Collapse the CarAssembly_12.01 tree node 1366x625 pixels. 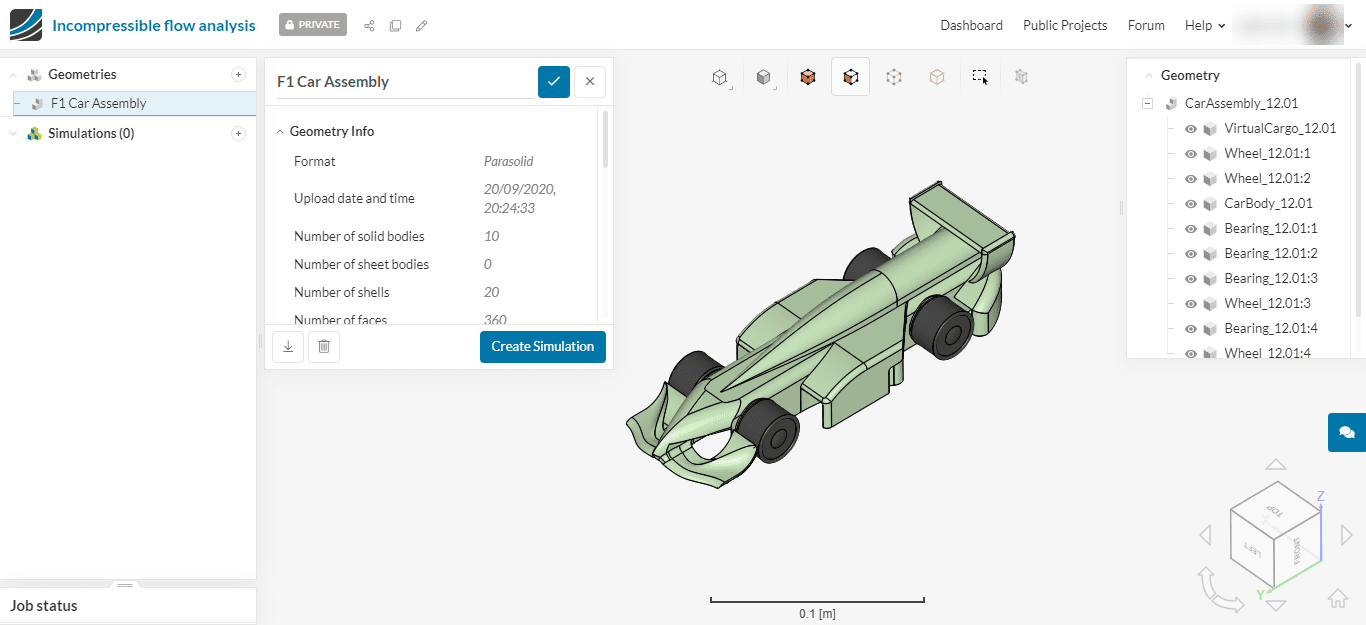[1146, 103]
